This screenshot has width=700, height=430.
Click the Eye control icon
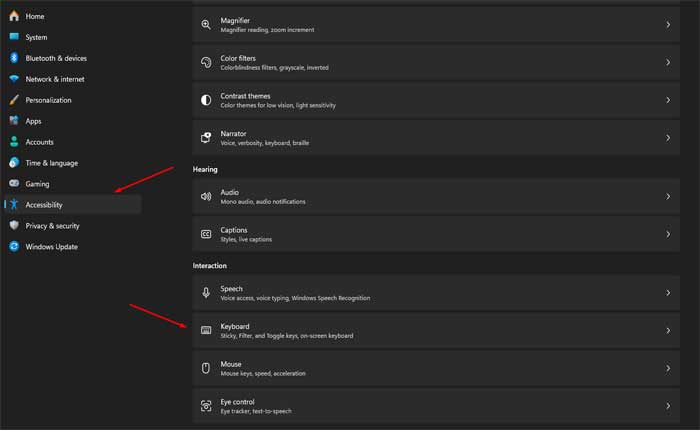206,406
